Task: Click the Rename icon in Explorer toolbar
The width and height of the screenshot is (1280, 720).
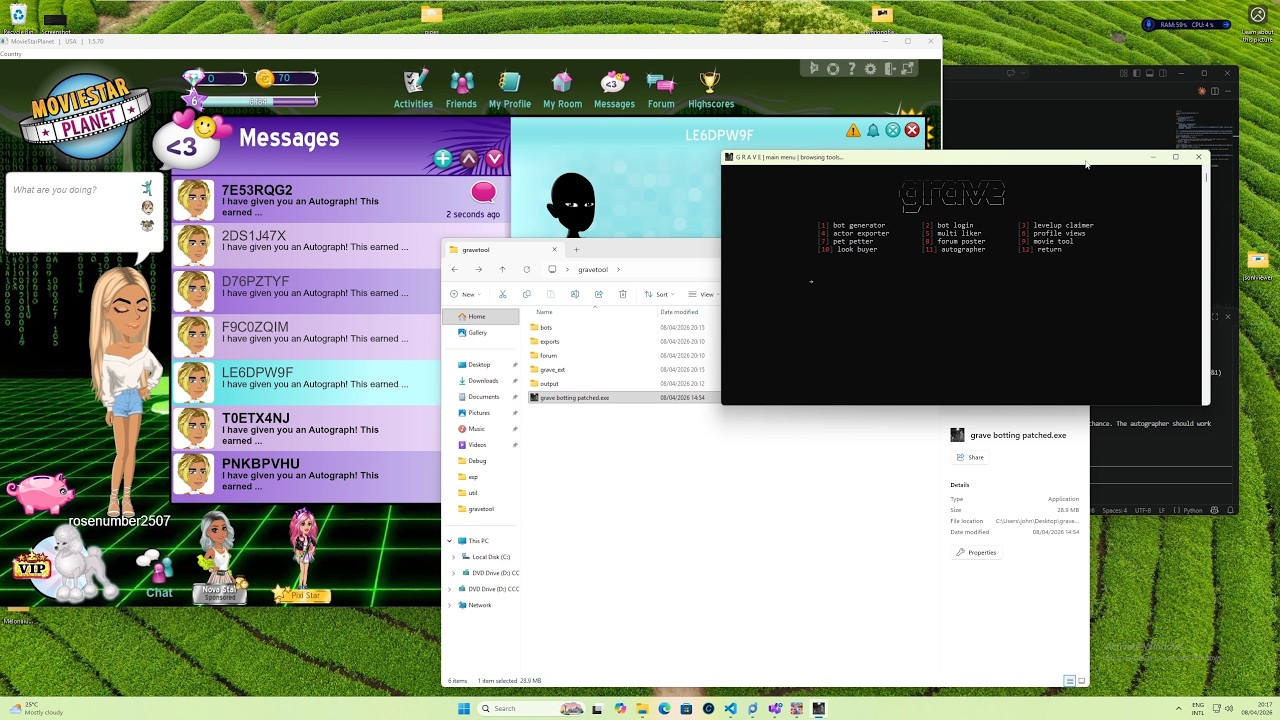Action: coord(574,294)
